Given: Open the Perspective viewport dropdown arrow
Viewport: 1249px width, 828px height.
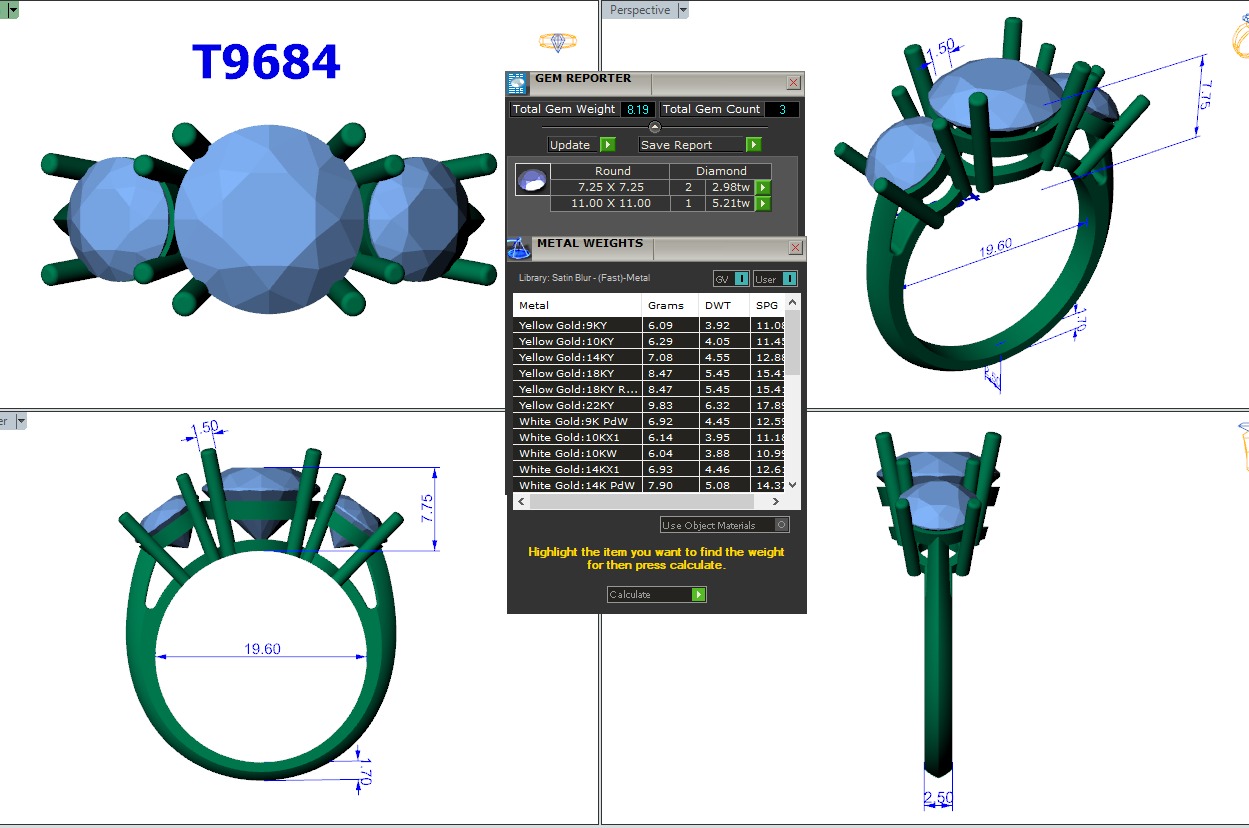Looking at the screenshot, I should tap(683, 10).
